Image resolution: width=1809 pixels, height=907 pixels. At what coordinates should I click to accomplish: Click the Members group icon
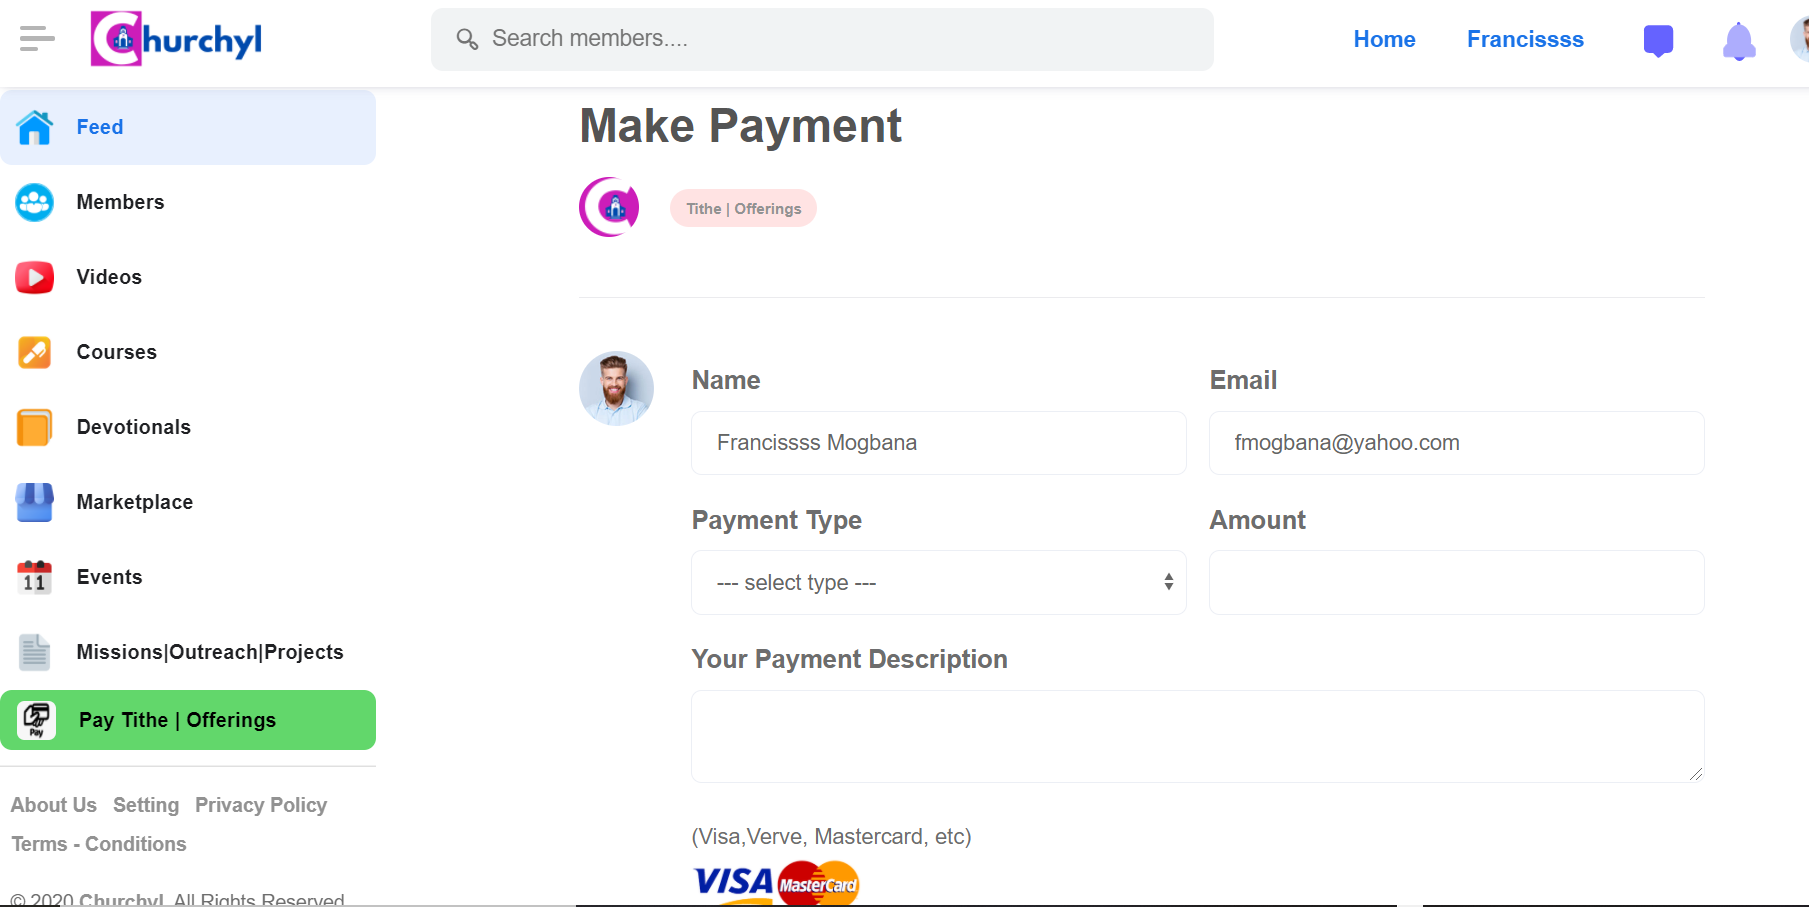[35, 202]
